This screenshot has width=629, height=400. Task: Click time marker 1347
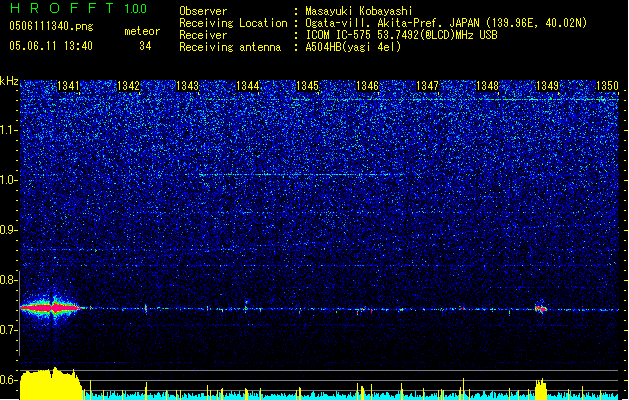[x=427, y=86]
